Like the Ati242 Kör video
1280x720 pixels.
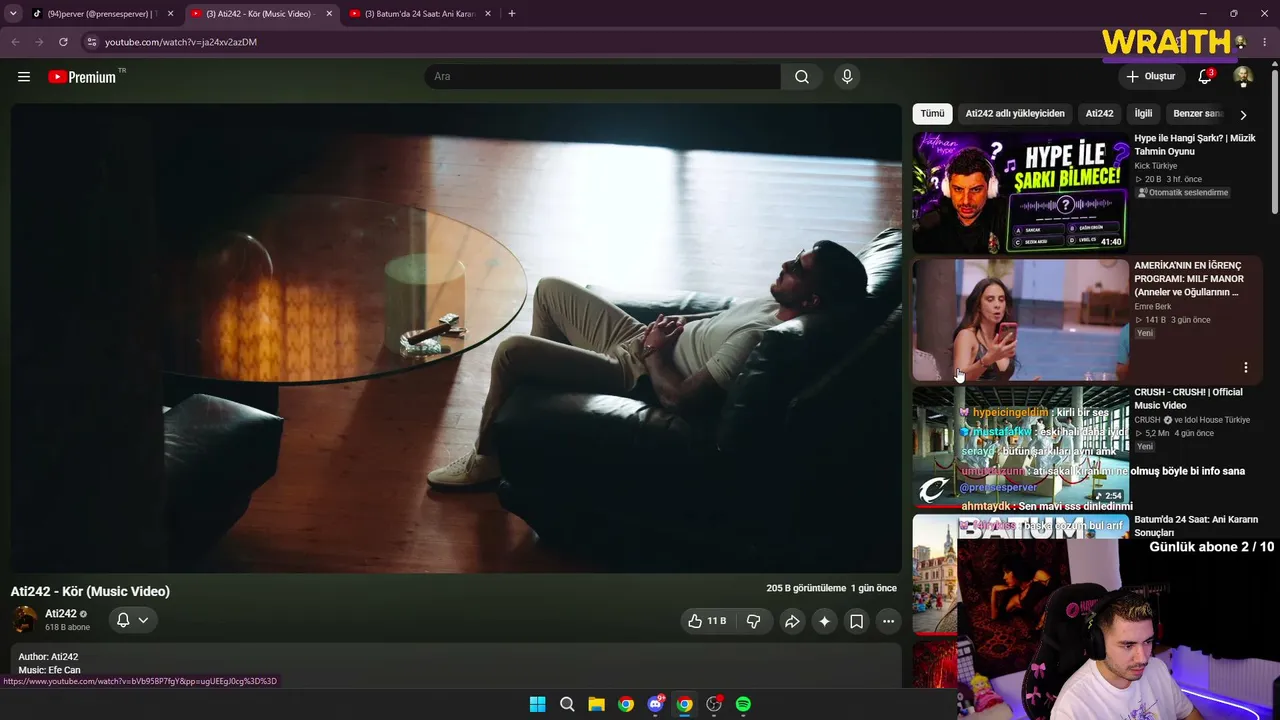(x=706, y=621)
